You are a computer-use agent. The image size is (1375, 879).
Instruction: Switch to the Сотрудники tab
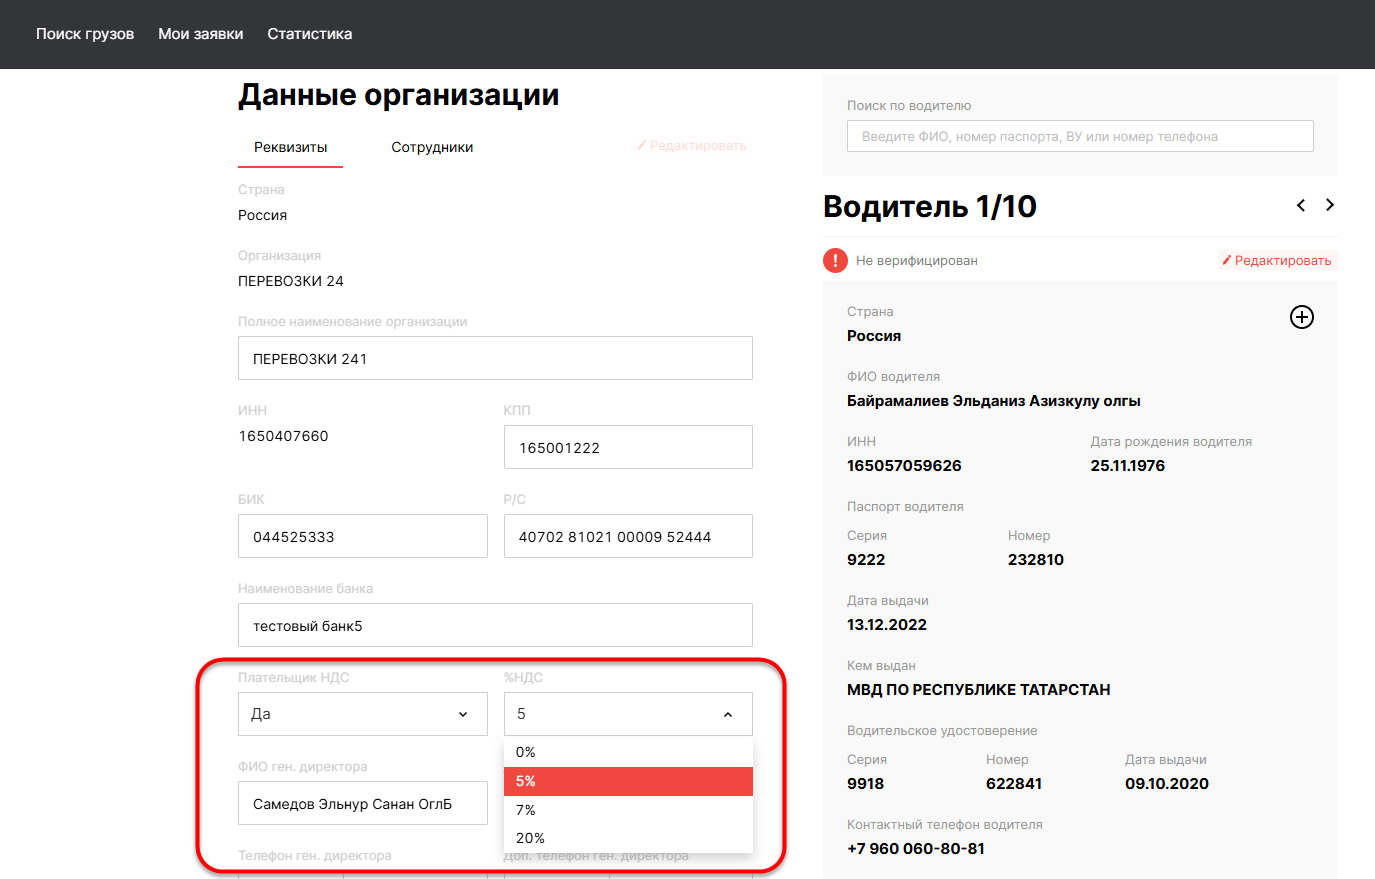tap(432, 147)
